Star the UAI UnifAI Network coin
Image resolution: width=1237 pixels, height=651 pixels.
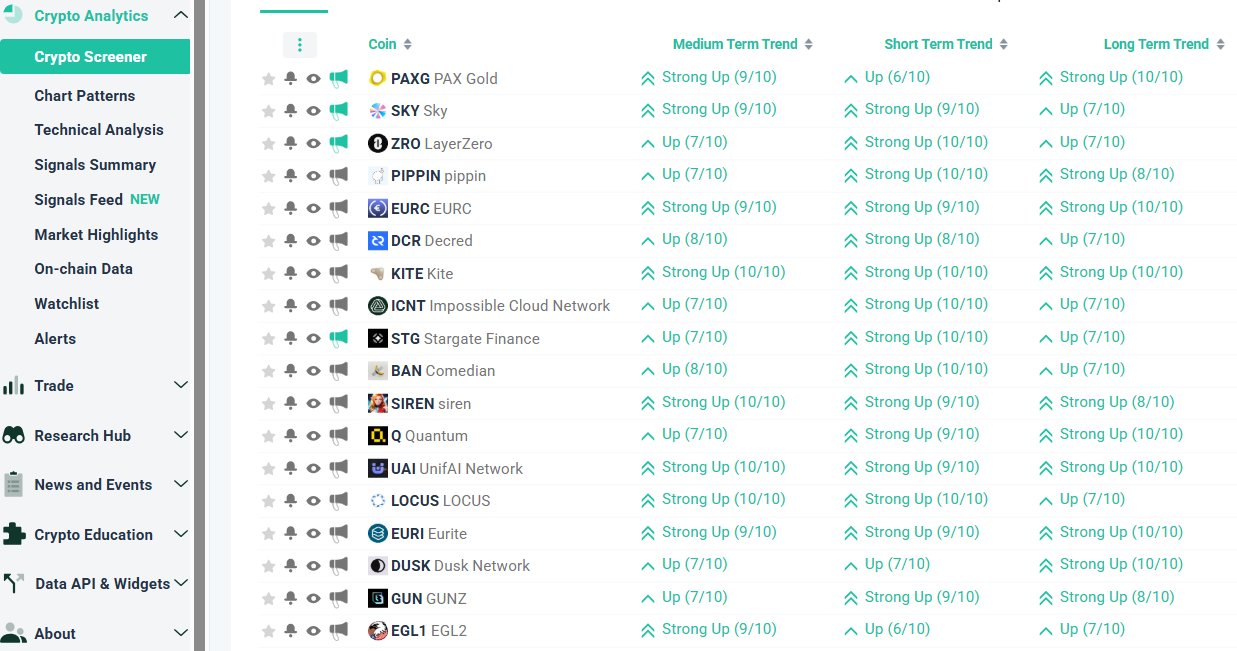[268, 469]
